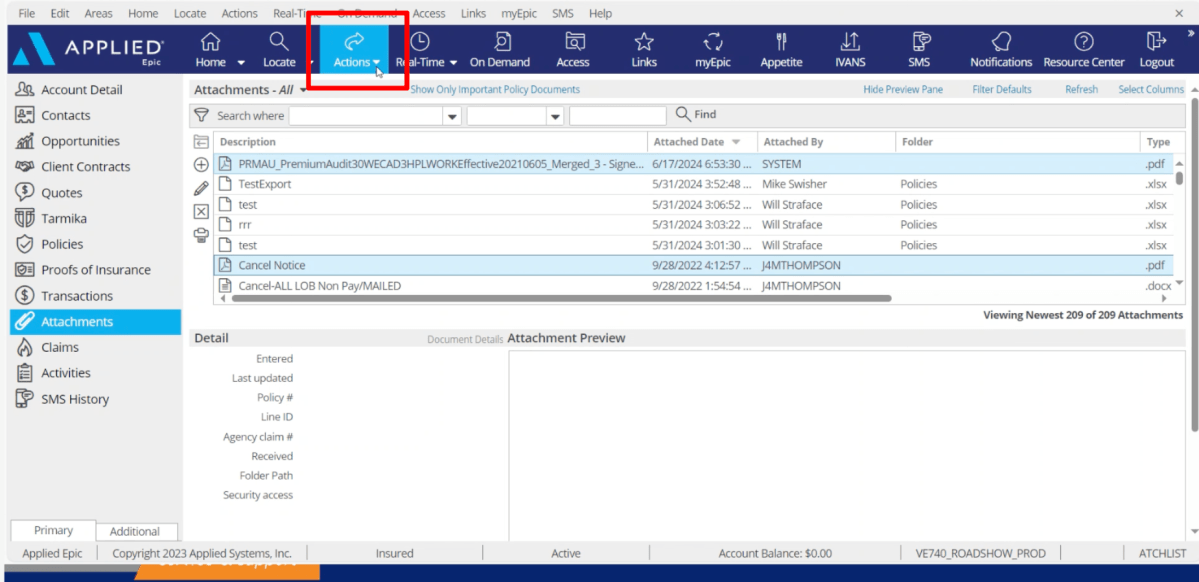Click Filter Defaults link
This screenshot has height=582, width=1199.
point(1002,89)
